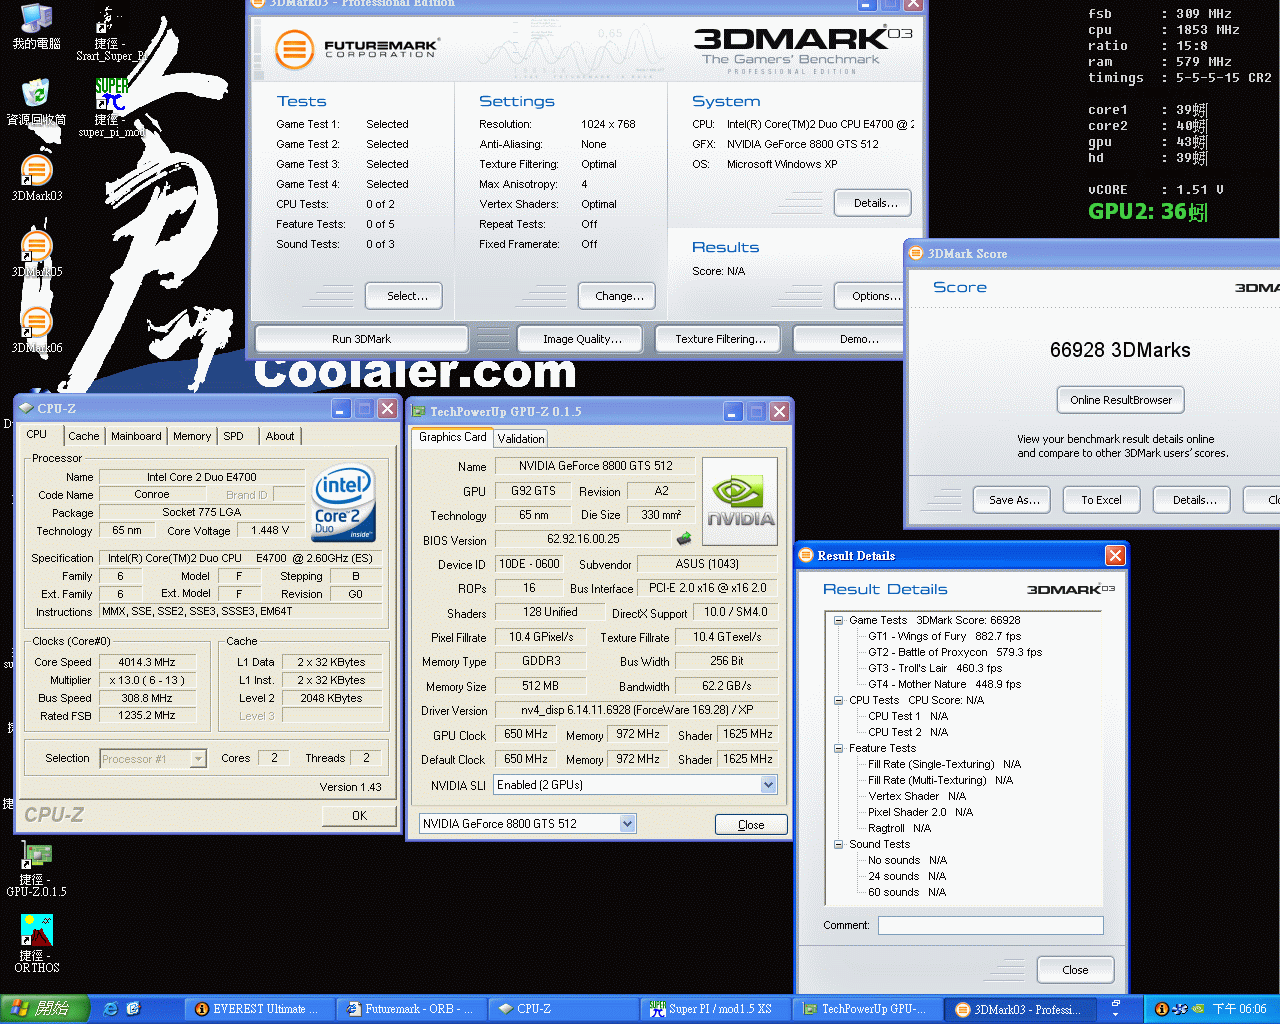
Task: Open the ORTHOS desktop shortcut
Action: click(36, 944)
